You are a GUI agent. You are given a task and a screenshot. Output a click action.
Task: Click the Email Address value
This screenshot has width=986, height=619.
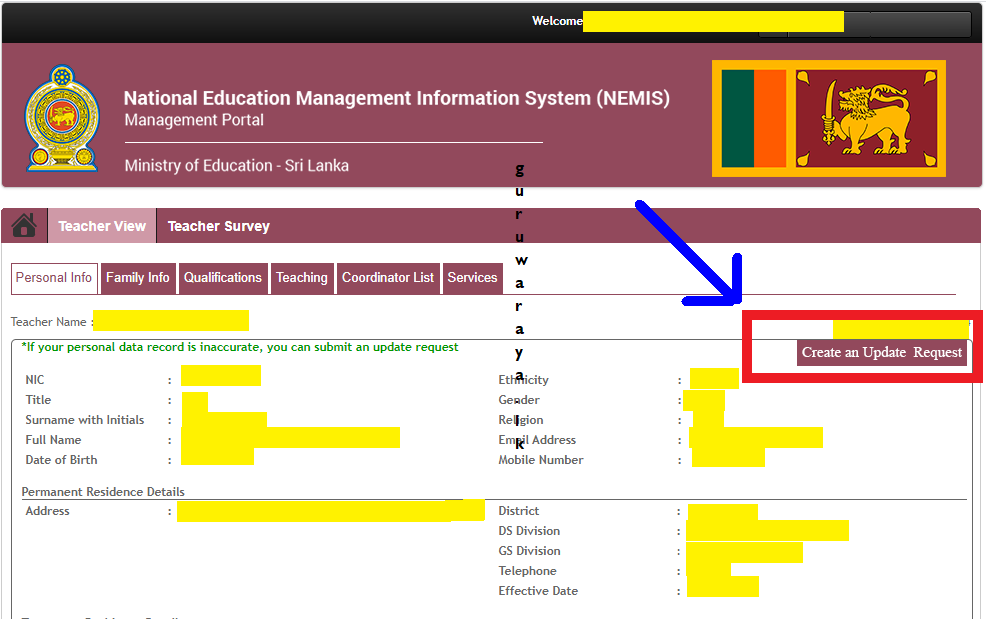coord(753,439)
